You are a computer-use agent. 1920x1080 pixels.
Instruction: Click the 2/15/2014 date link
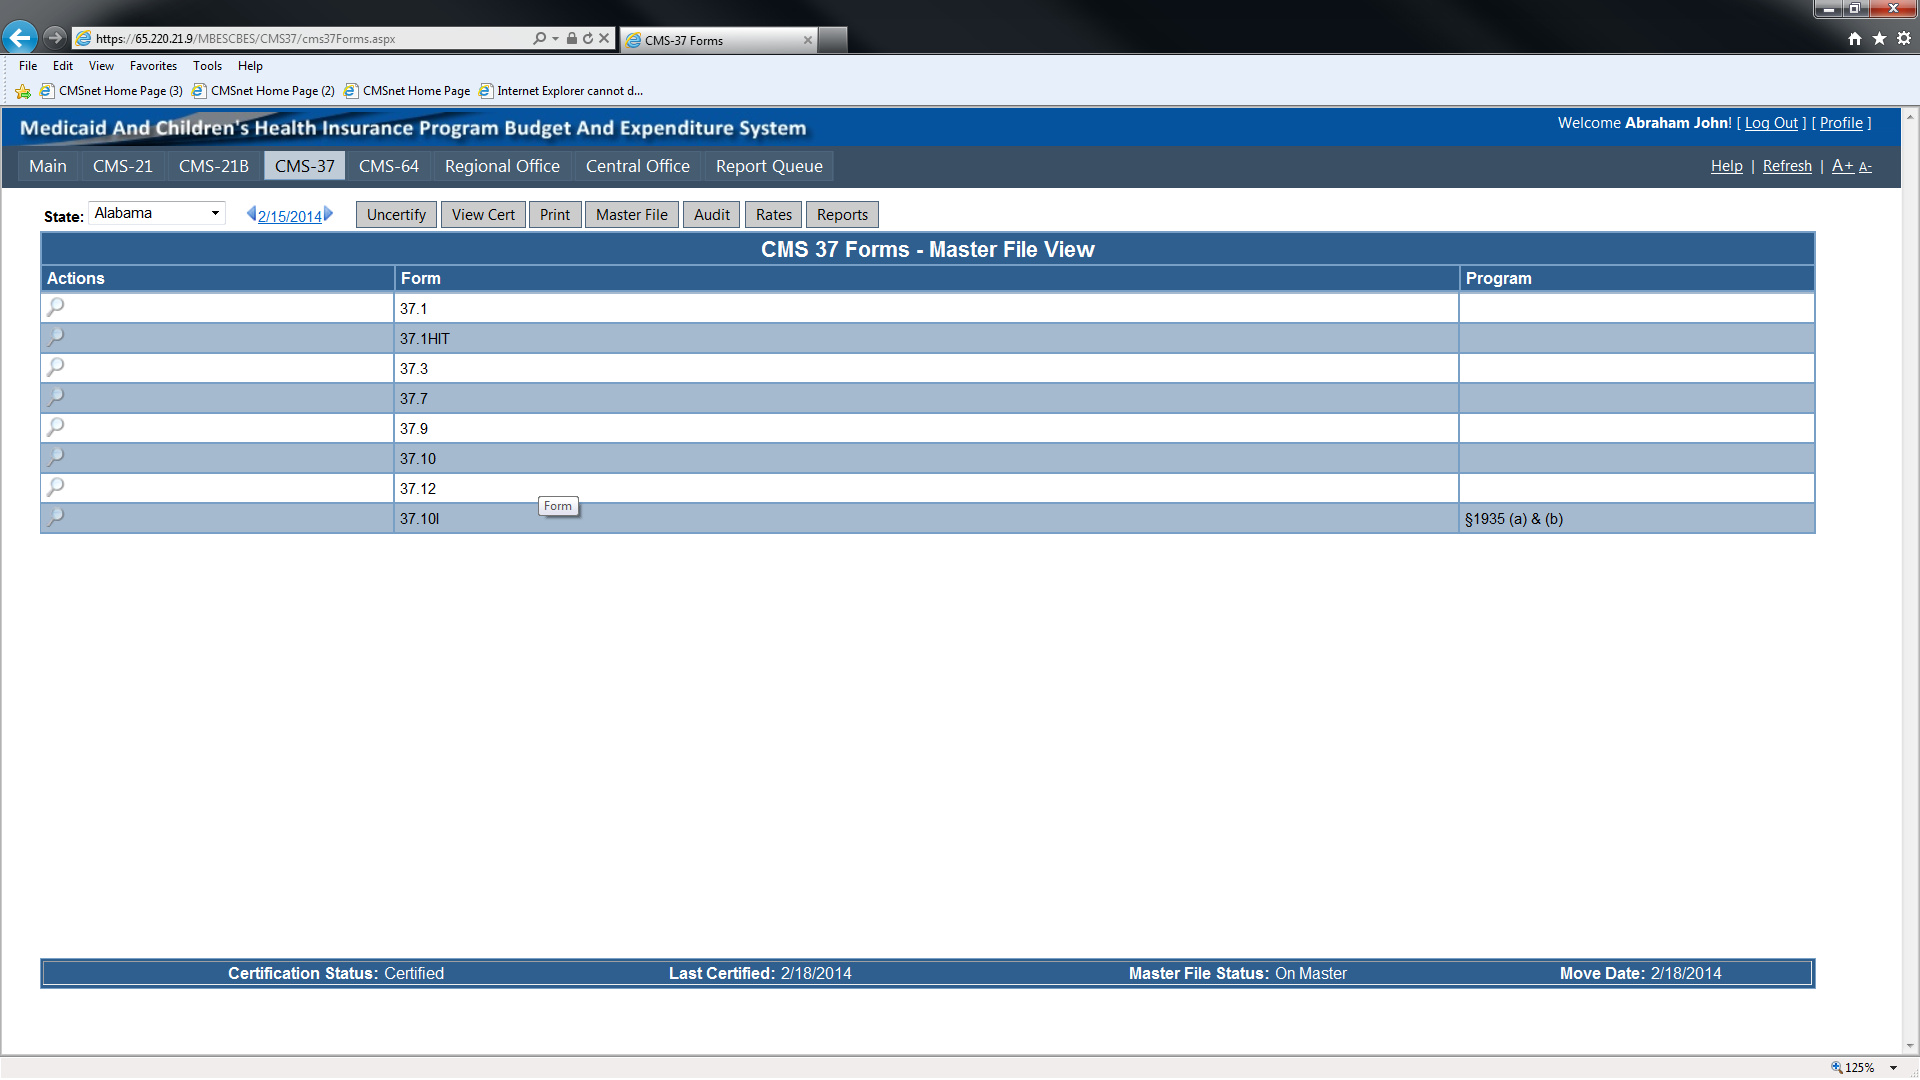coord(289,216)
